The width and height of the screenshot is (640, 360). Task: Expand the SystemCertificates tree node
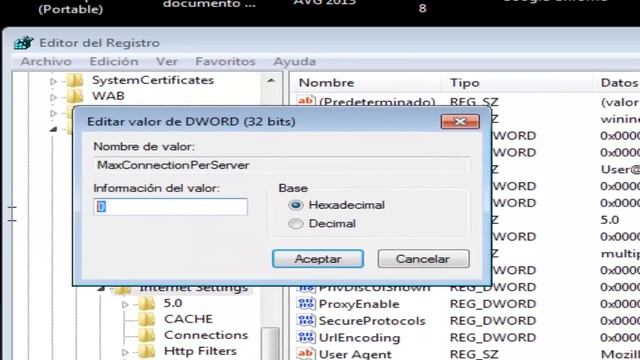point(53,82)
